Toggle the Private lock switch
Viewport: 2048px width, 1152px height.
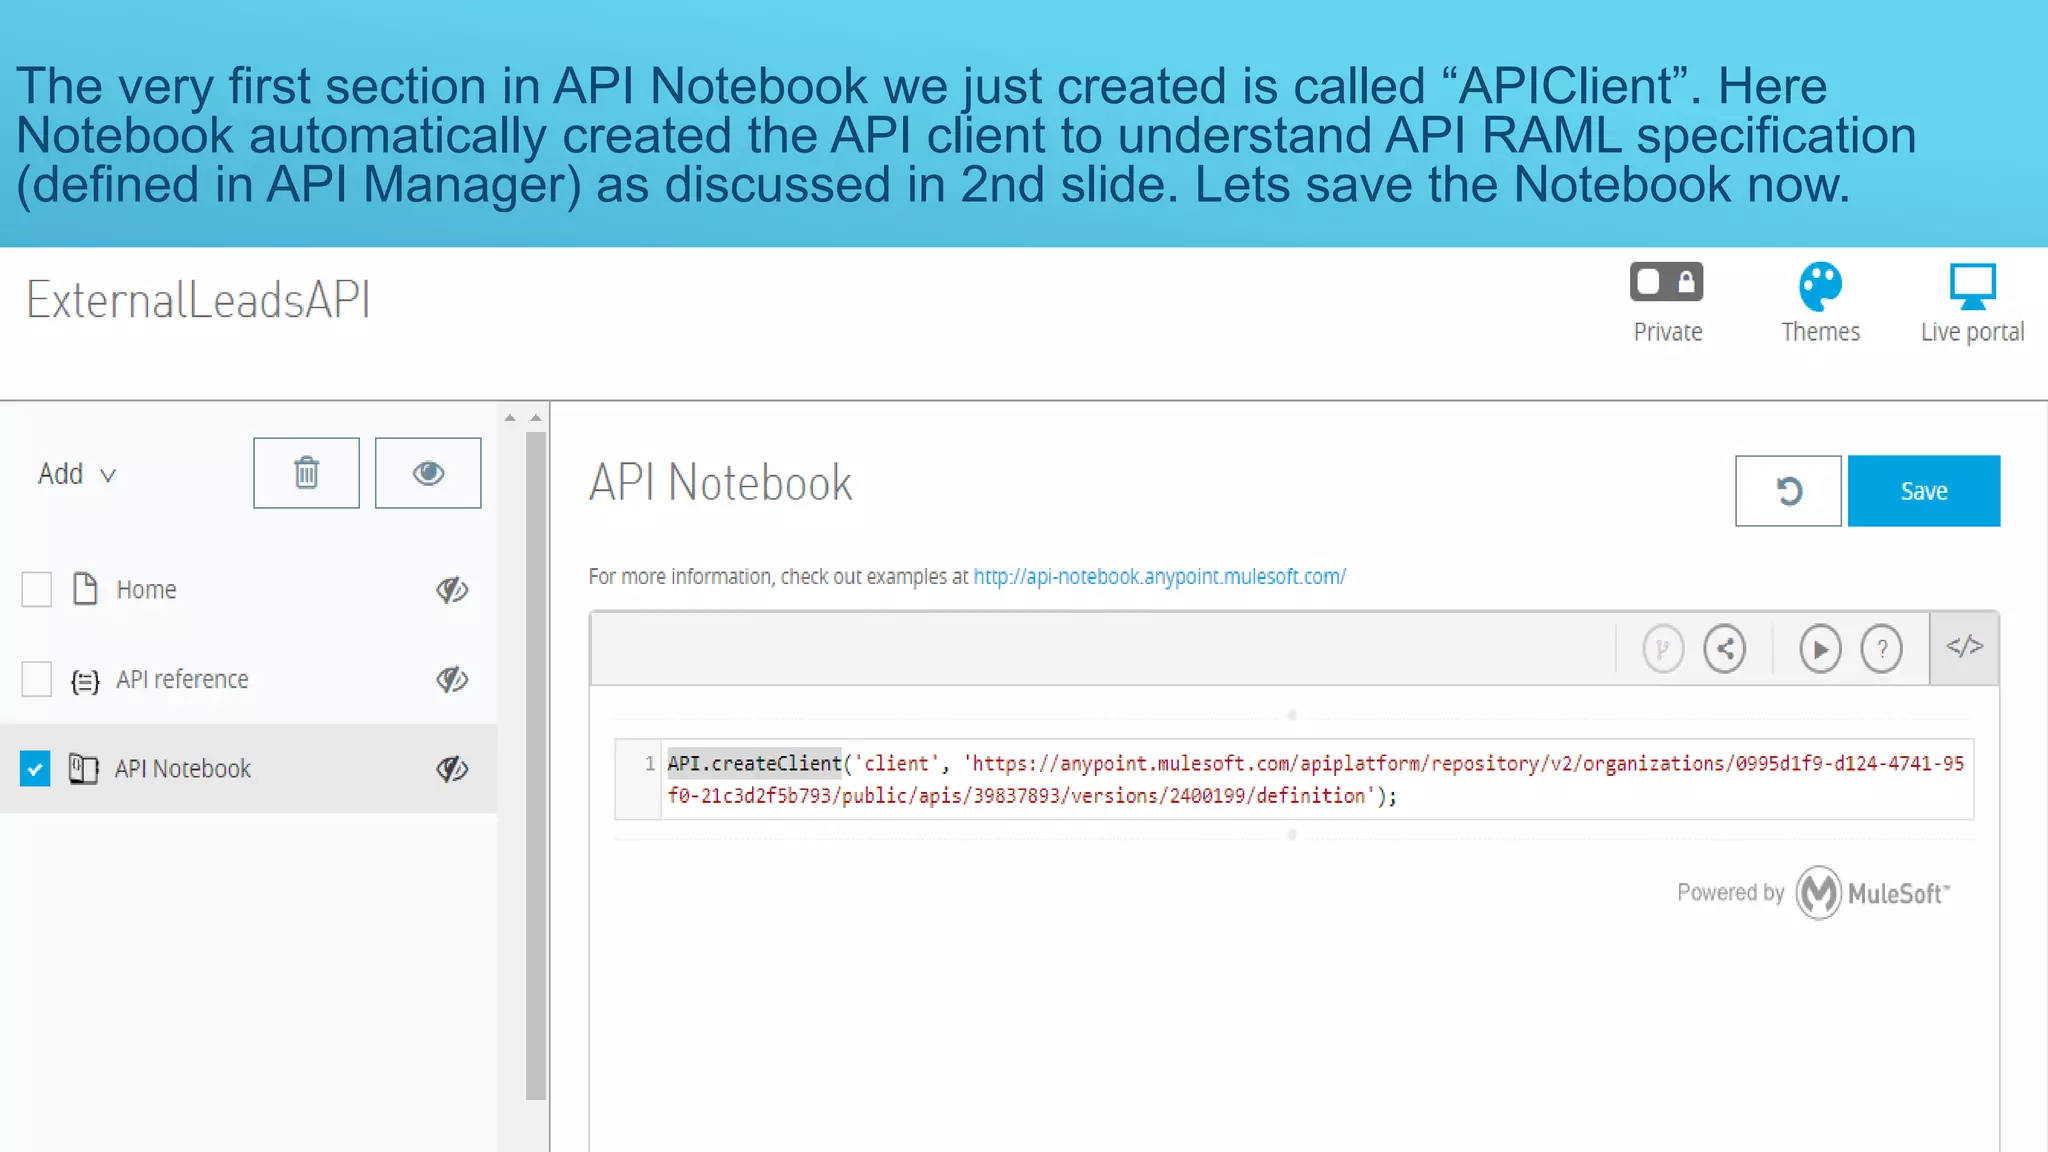point(1666,282)
